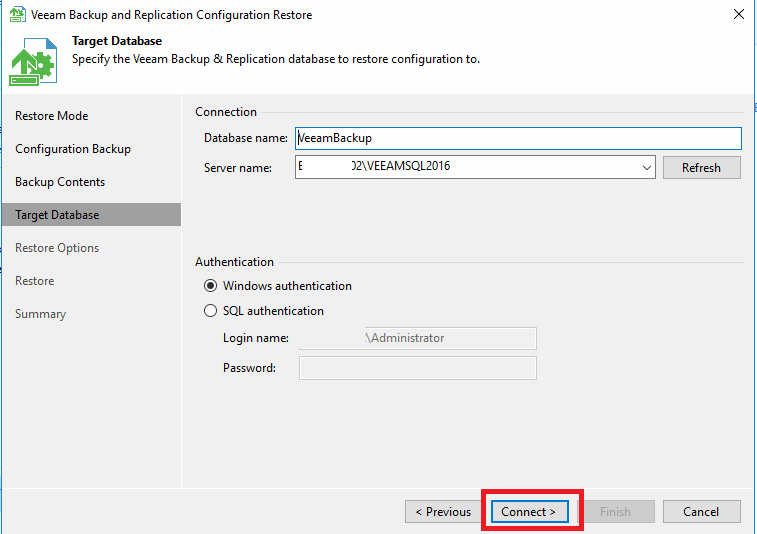Click the Login name field
Screen dimensions: 757x534
coord(418,338)
